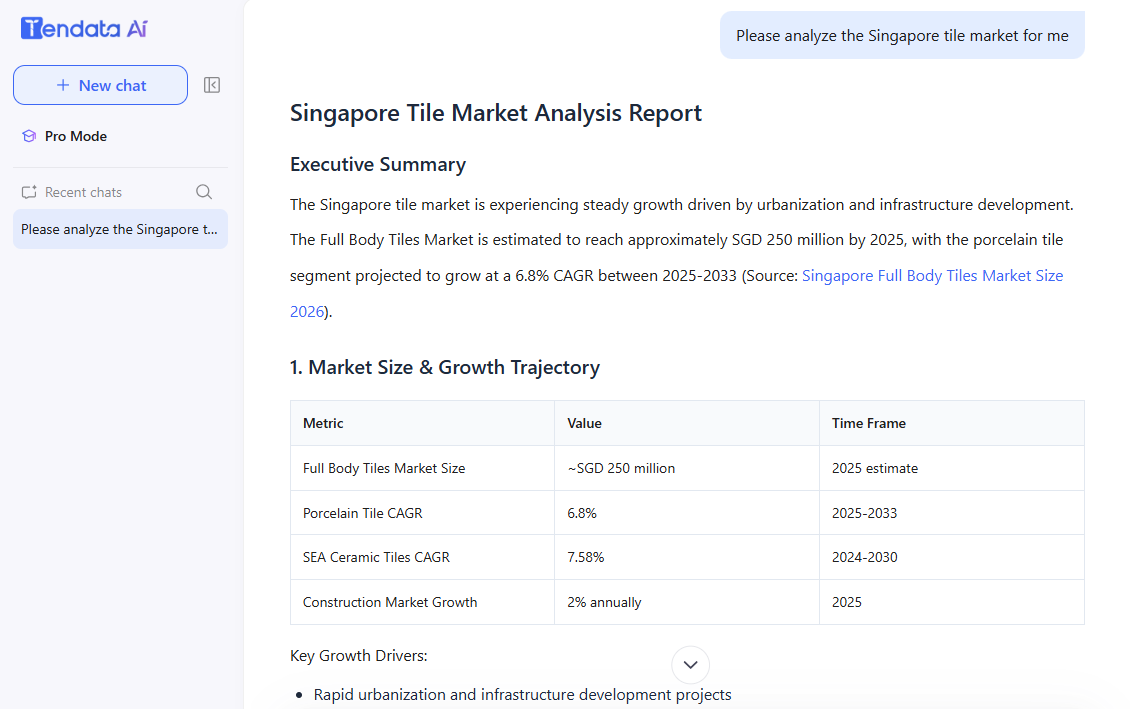Screen dimensions: 1130x709
Task: Click the '2026' link continuation
Action: [x=306, y=311]
